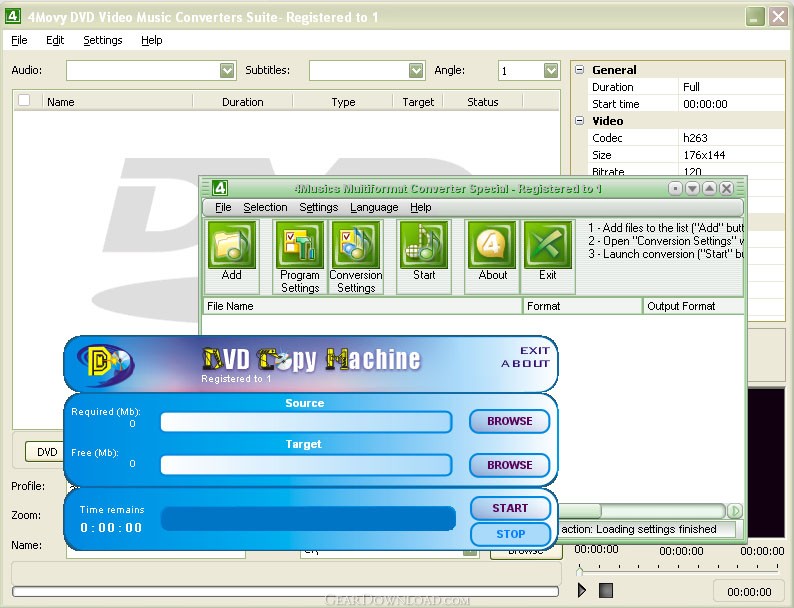Click STOP in DVD Copy Machine
Viewport: 794px width, 608px height.
[510, 534]
